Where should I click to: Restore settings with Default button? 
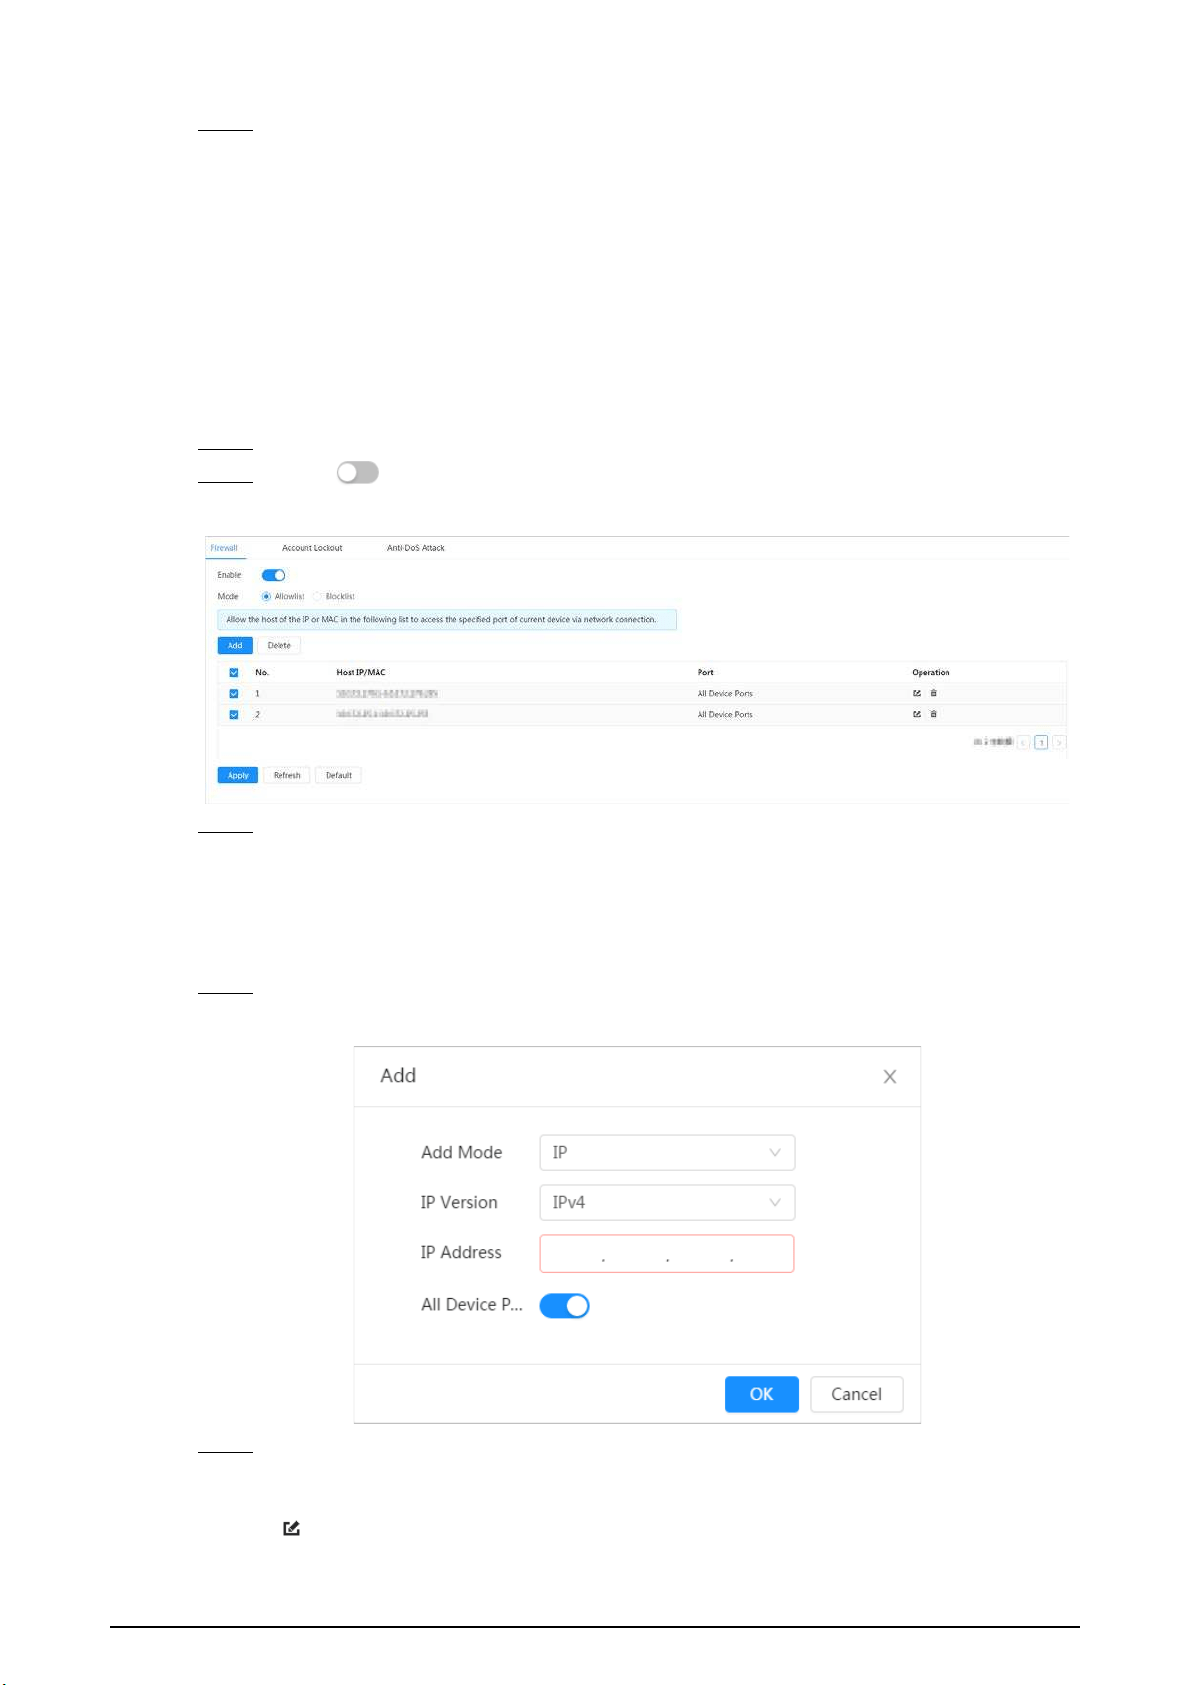[x=339, y=775]
